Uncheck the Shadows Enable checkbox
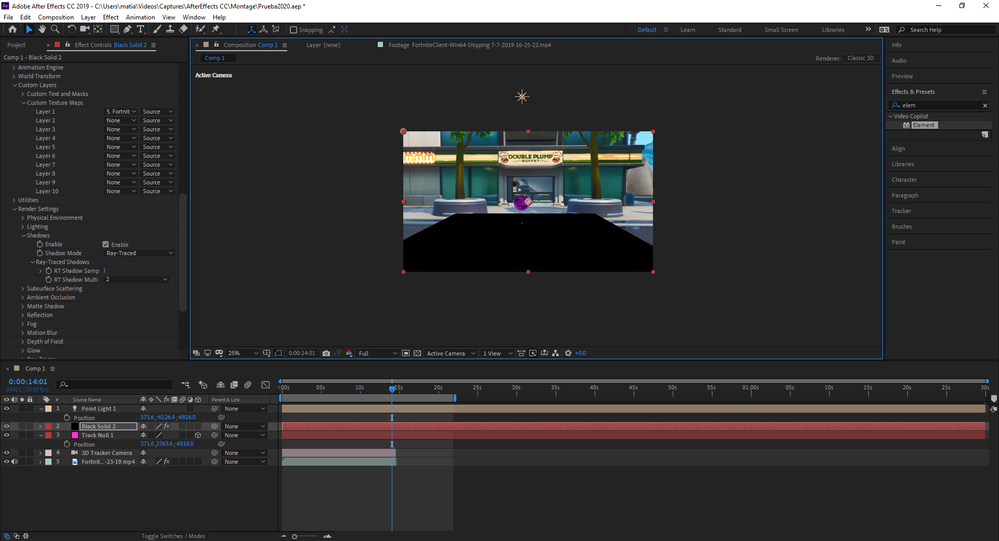Image resolution: width=999 pixels, height=541 pixels. (106, 244)
